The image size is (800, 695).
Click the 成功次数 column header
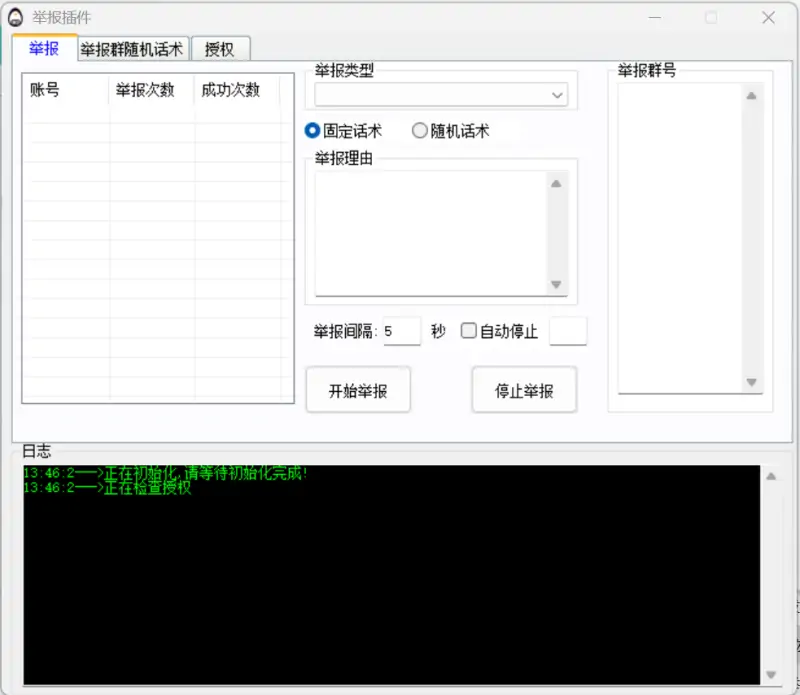pos(227,89)
